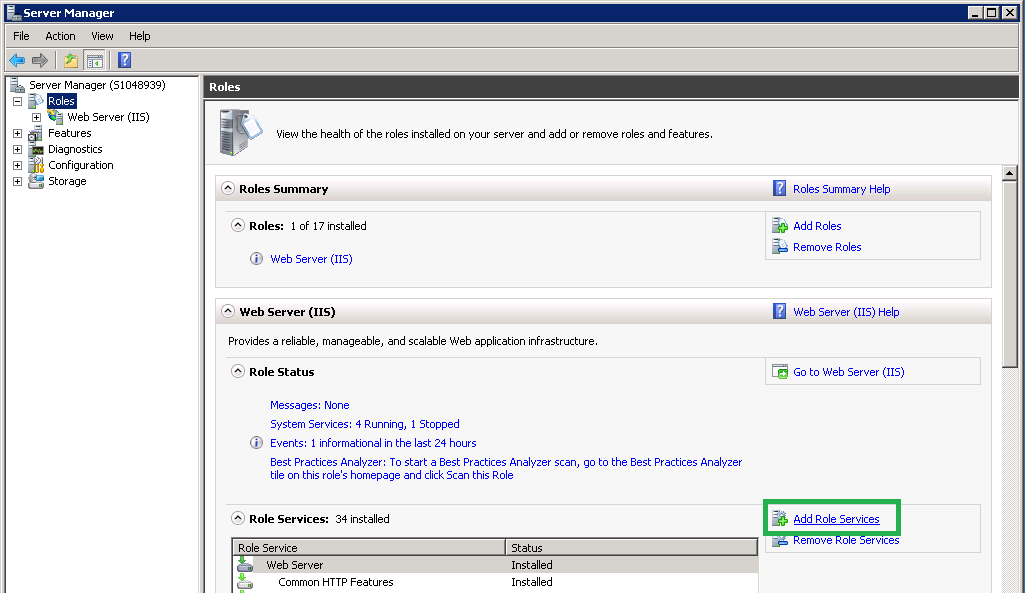Click the Diagnostics node icon
Viewport: 1025px width, 593px height.
tap(36, 149)
